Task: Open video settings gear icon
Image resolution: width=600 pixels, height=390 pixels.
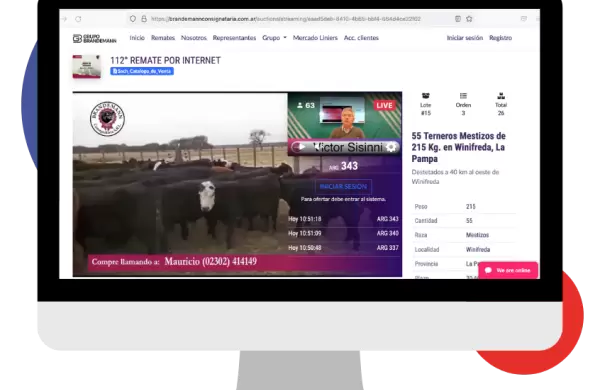Action: point(391,147)
